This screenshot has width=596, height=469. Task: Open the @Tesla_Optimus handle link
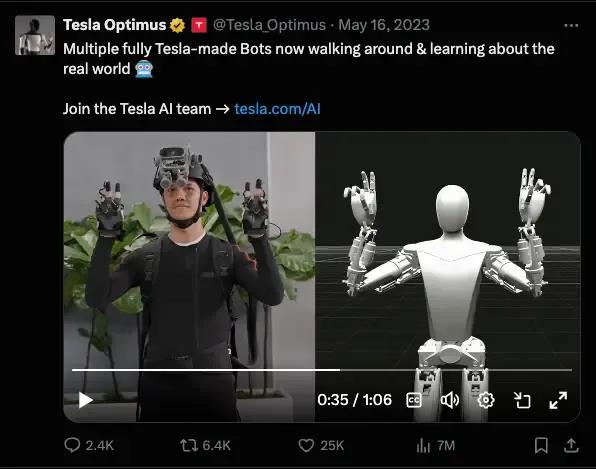269,25
